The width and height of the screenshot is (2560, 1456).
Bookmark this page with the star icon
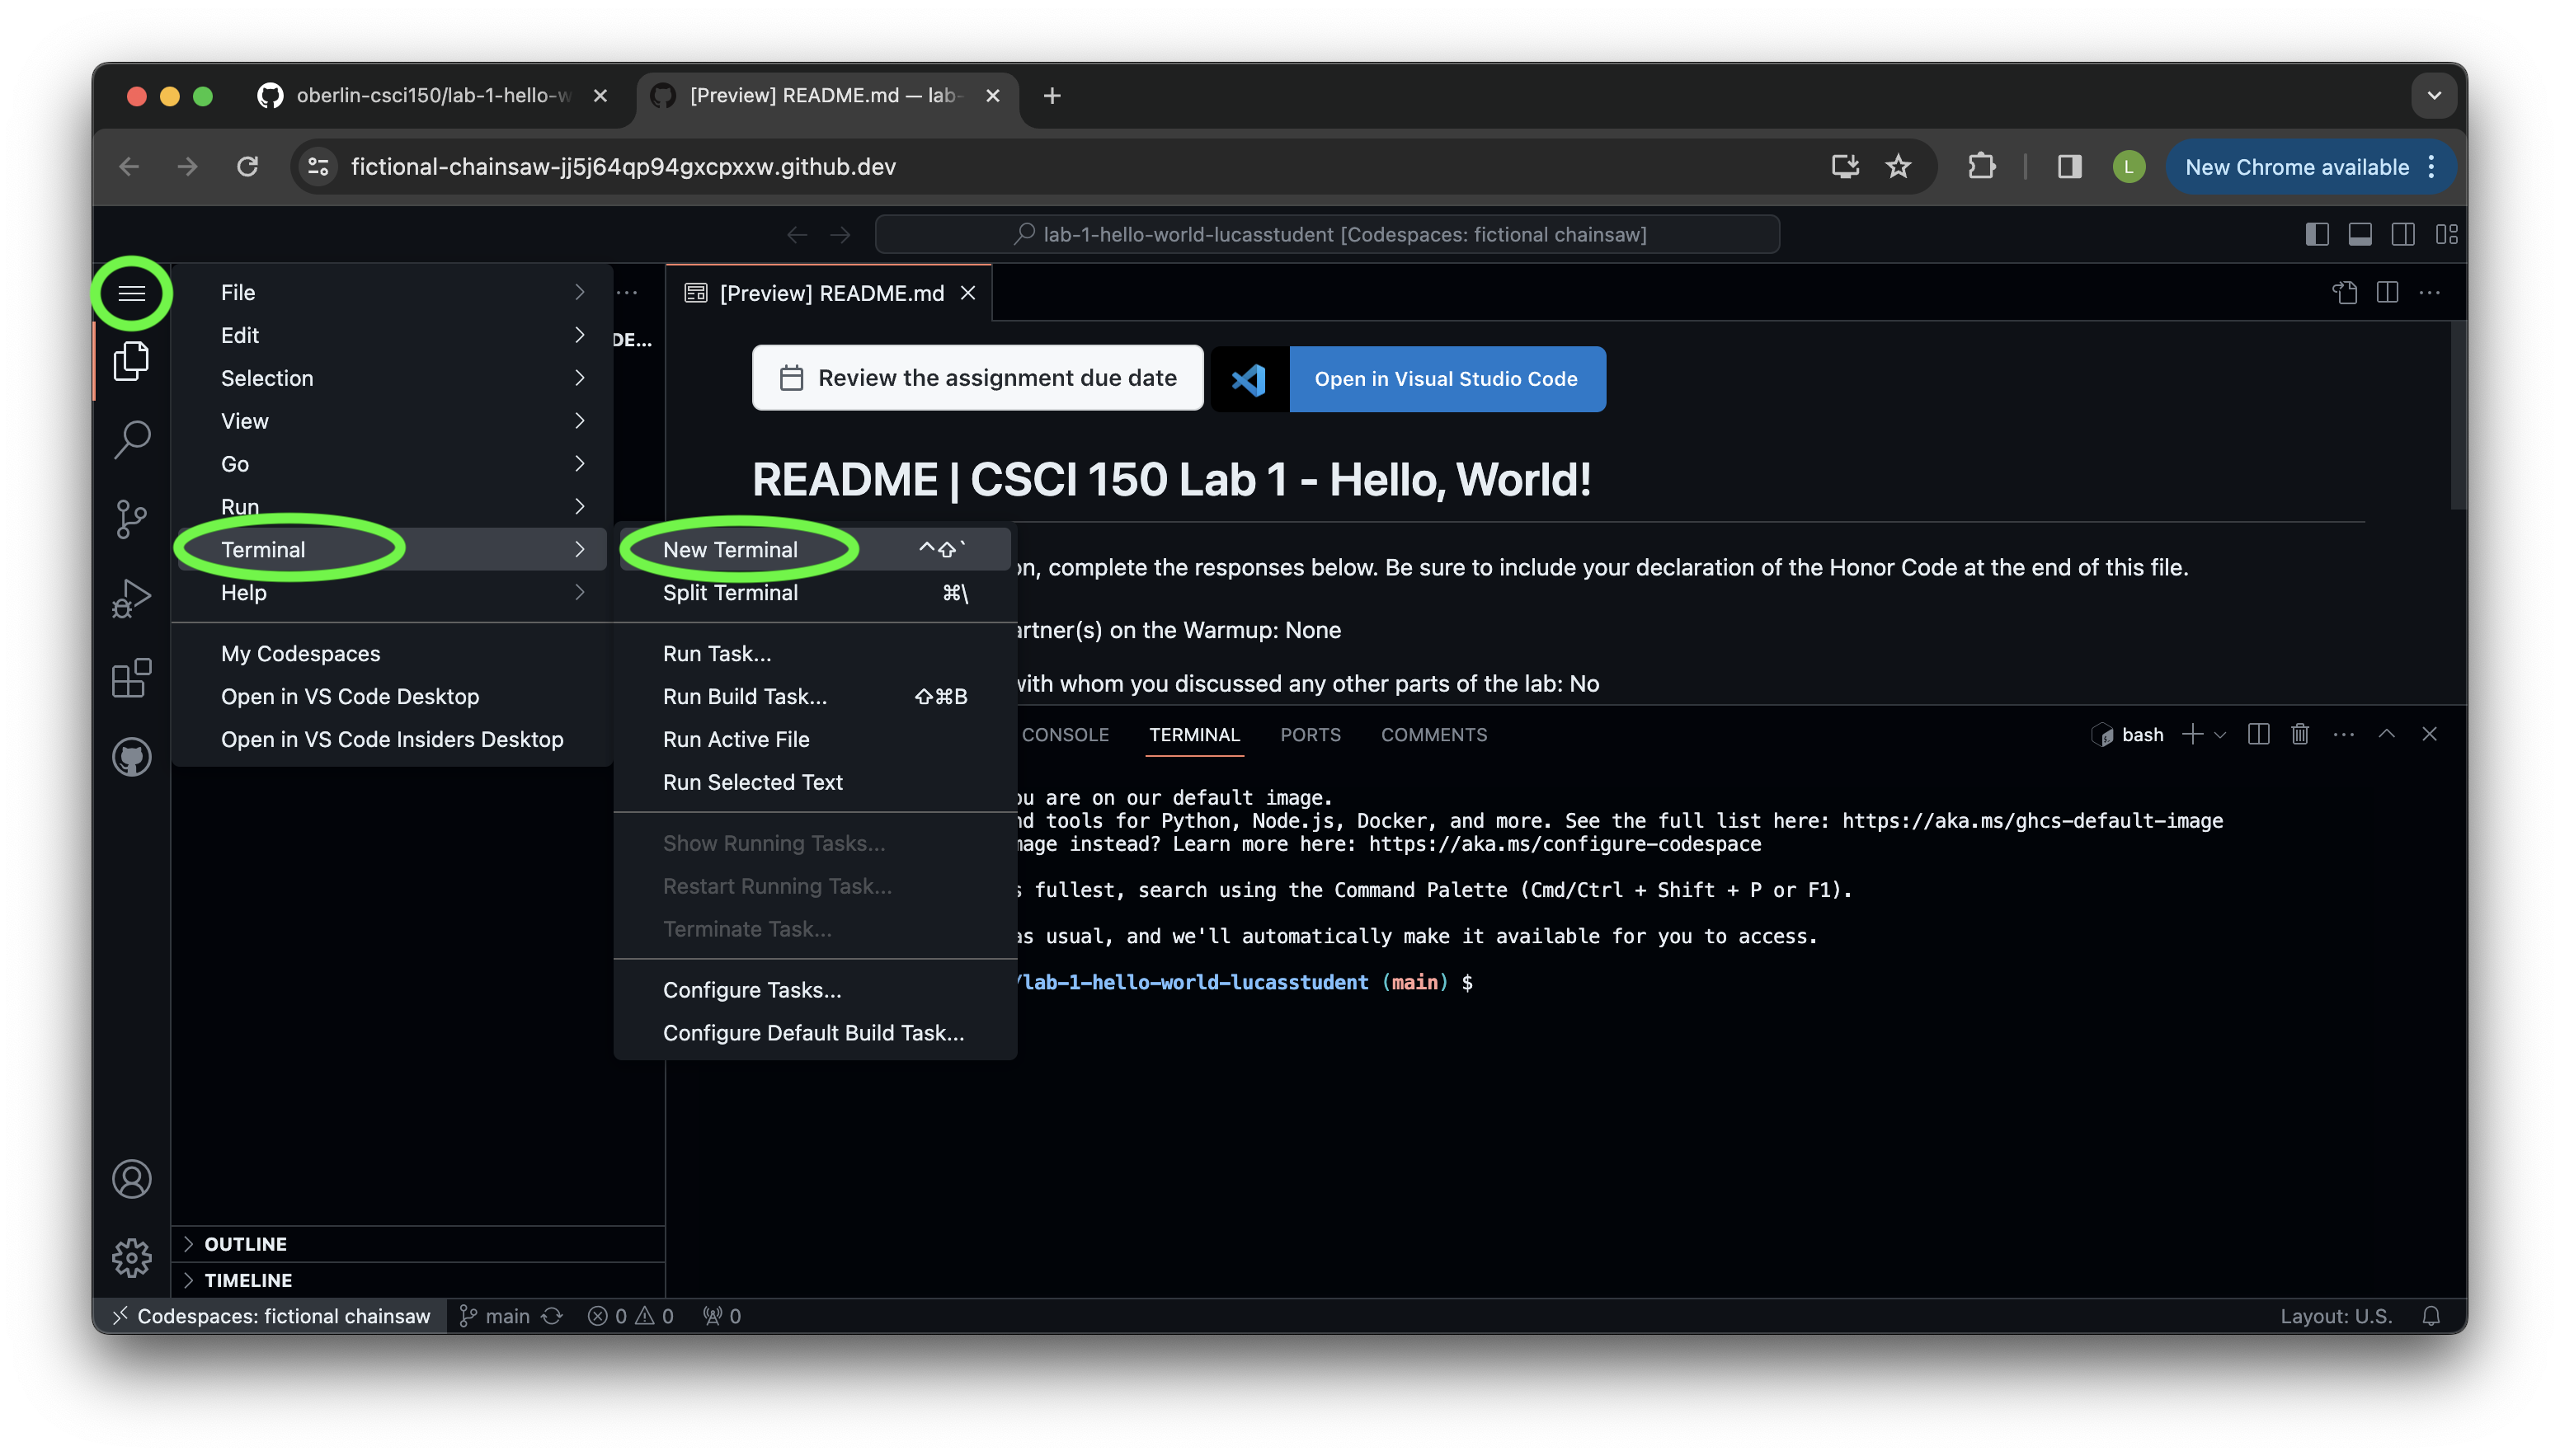click(1898, 166)
